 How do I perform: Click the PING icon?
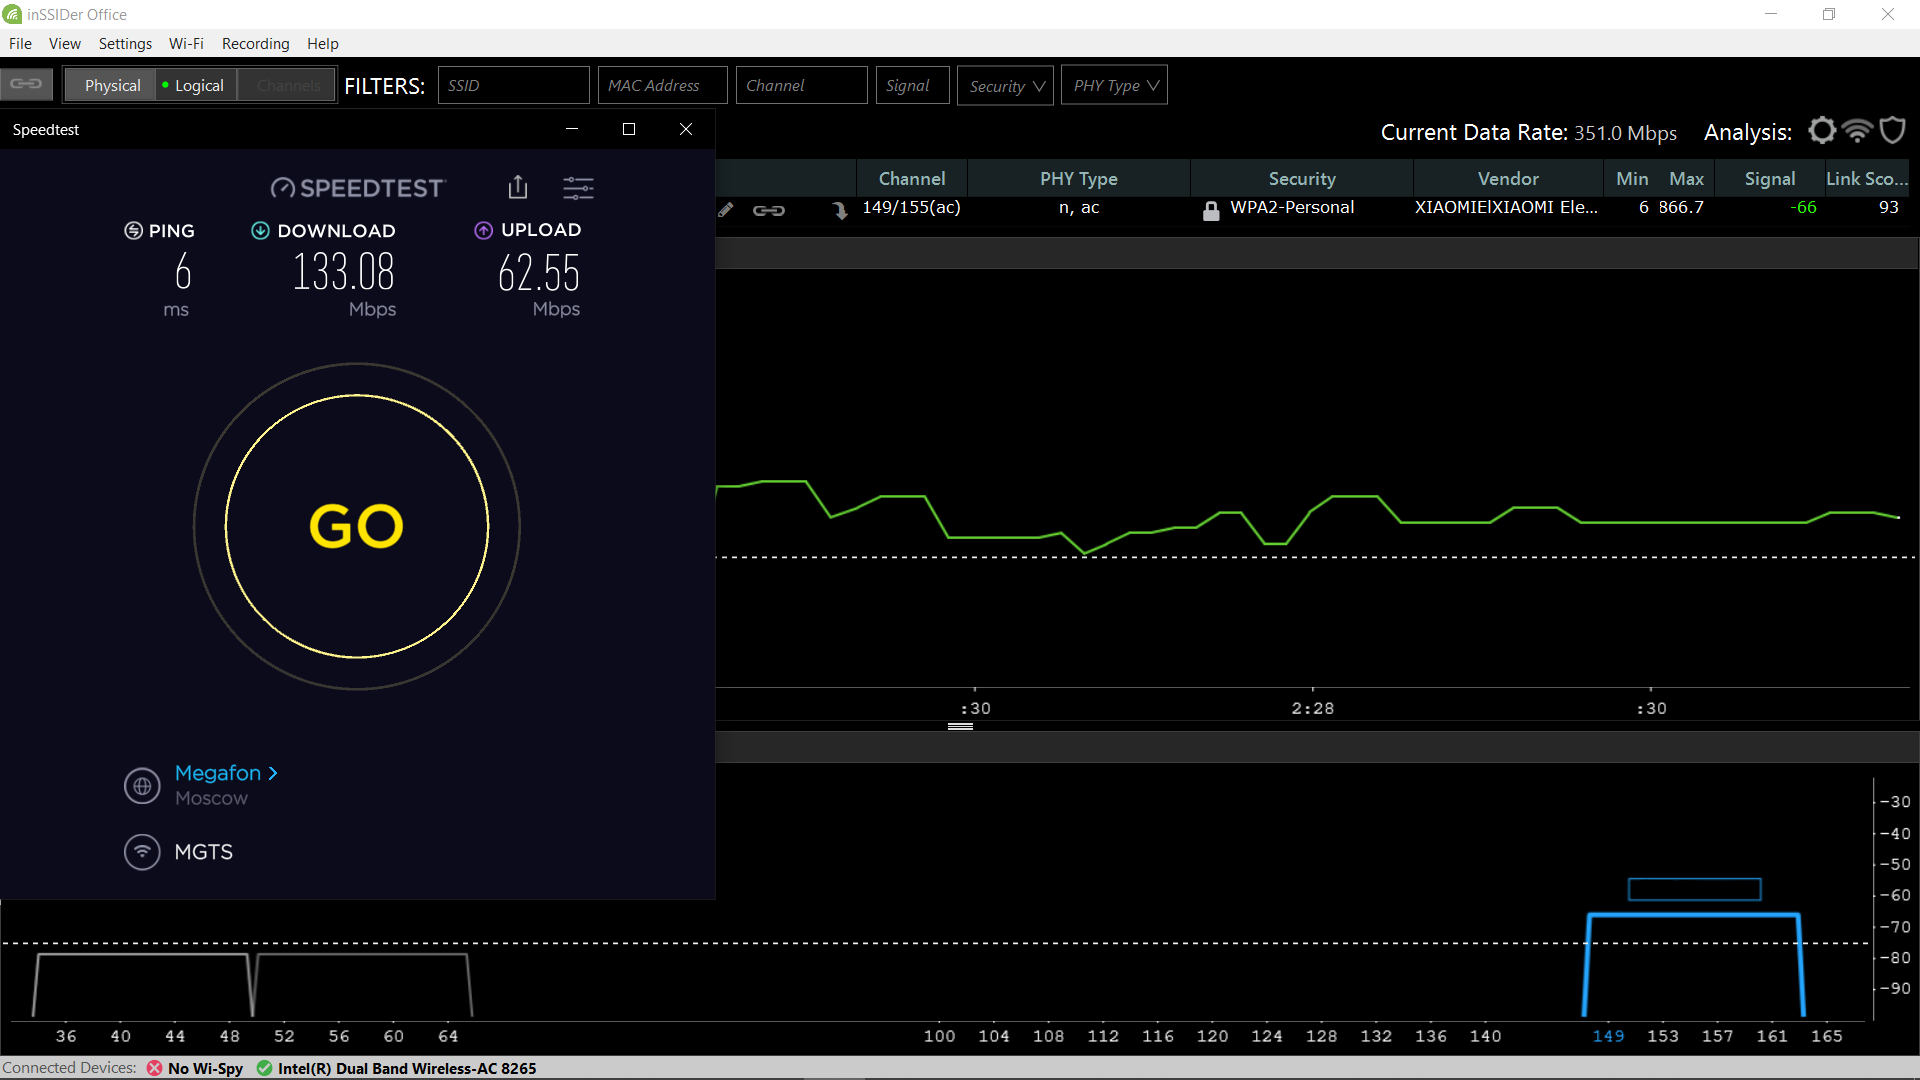click(x=133, y=230)
